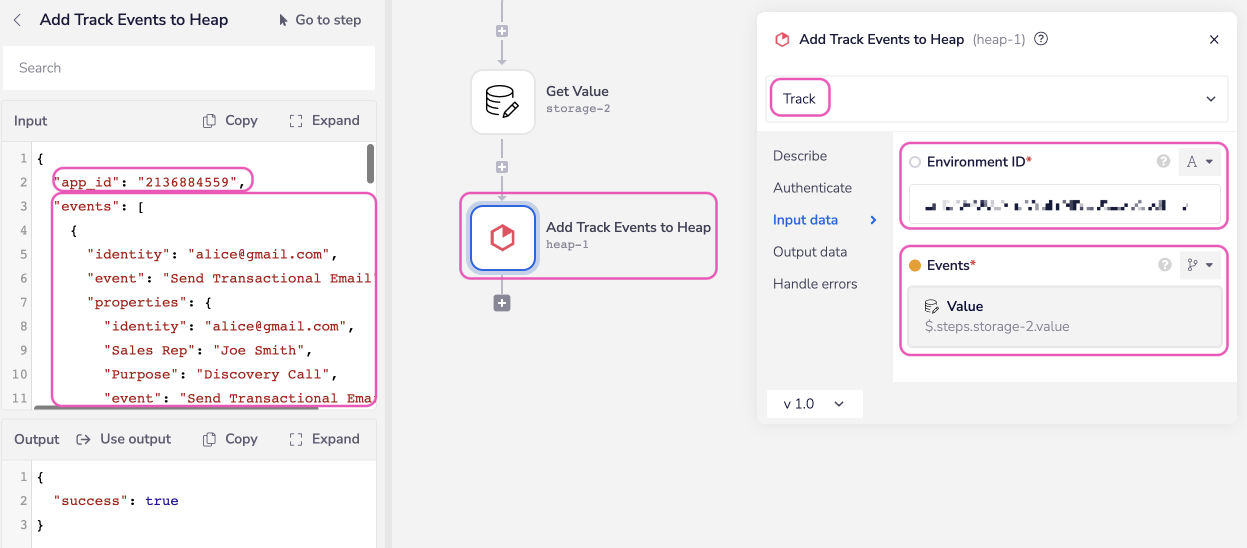
Task: Open the Events field type dropdown
Action: [x=1199, y=266]
